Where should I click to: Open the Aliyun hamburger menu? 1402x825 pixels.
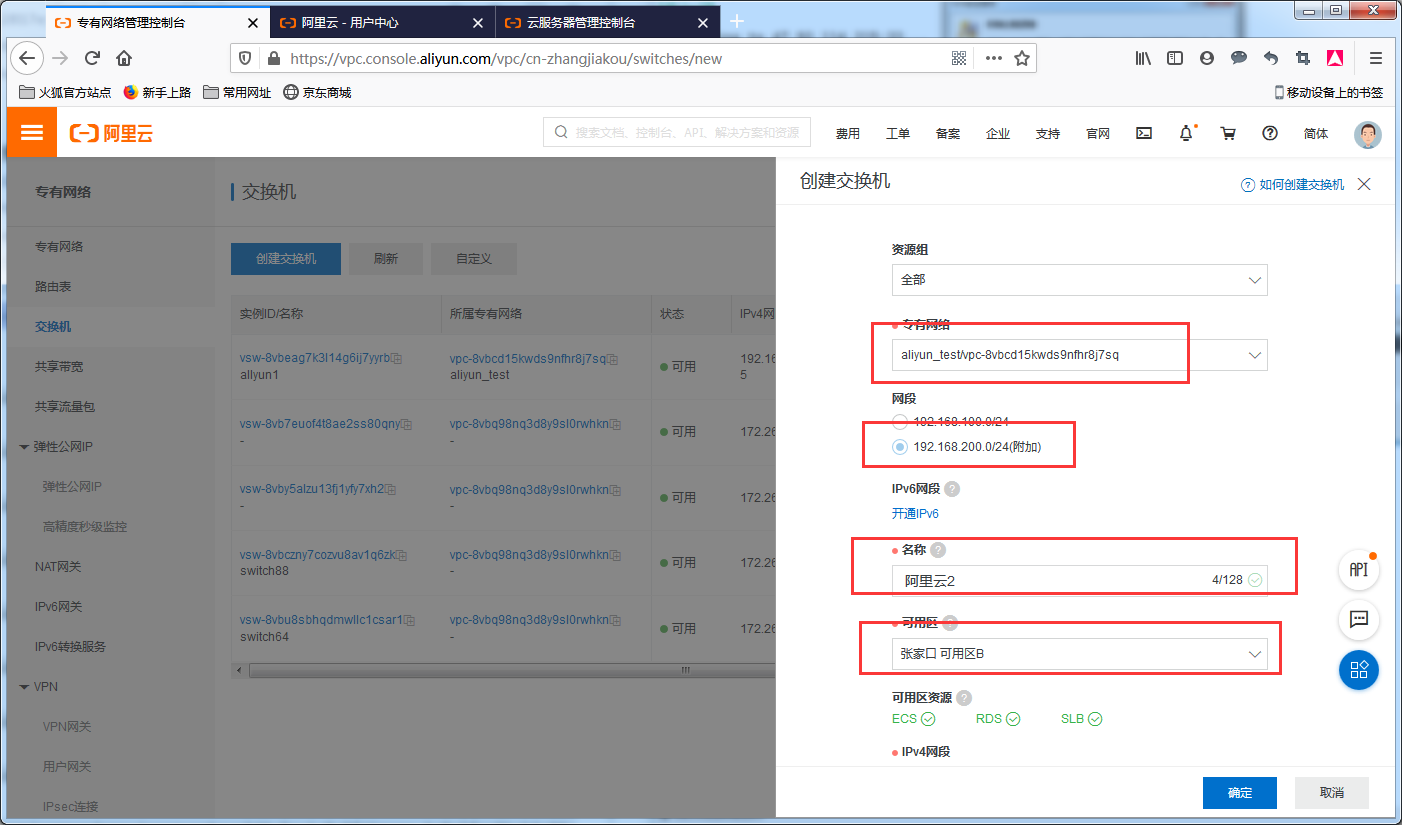32,133
